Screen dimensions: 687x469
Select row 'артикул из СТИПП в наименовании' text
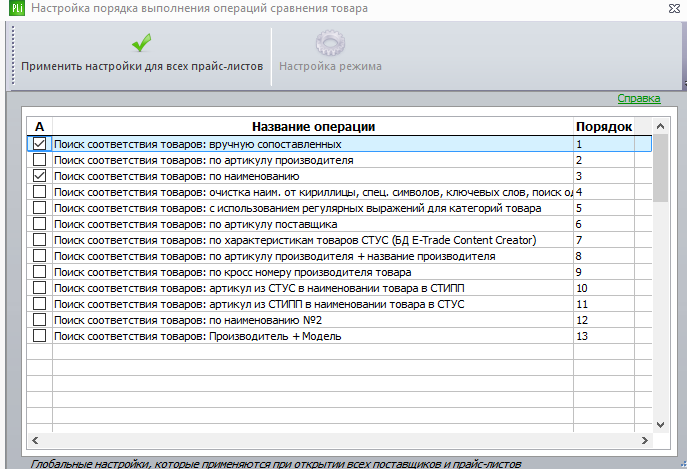click(x=259, y=304)
